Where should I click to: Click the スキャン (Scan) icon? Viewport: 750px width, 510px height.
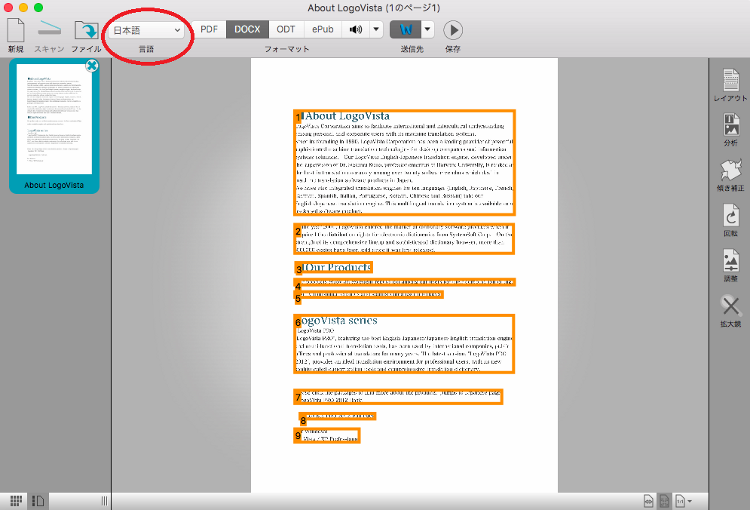pos(49,29)
